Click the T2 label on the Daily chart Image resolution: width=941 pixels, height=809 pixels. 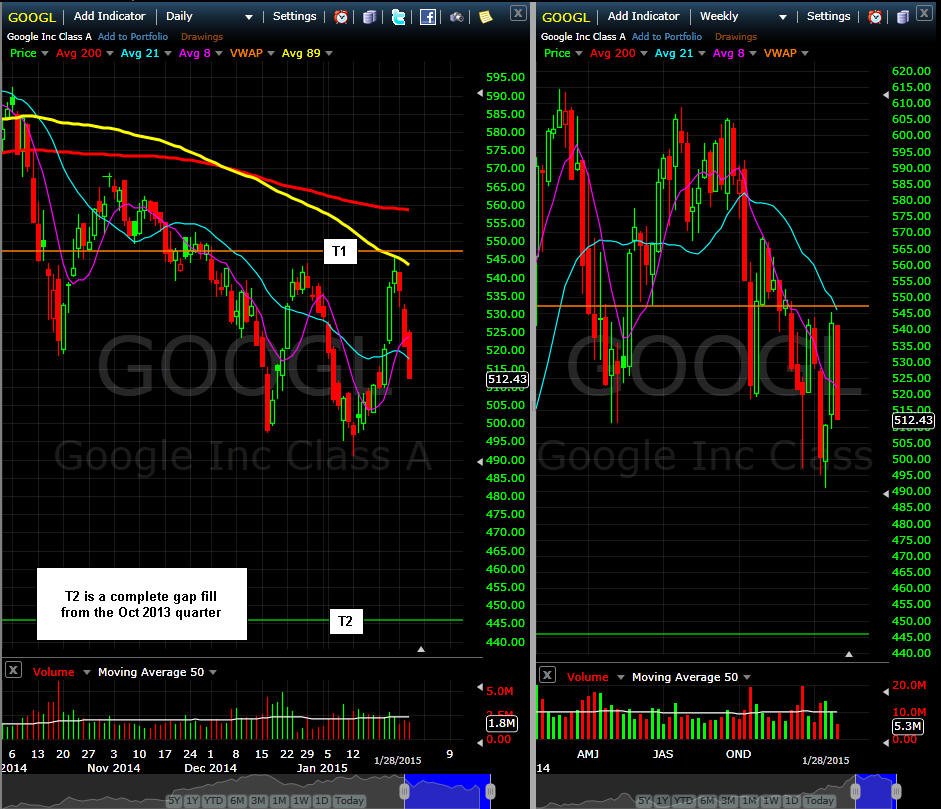(346, 621)
